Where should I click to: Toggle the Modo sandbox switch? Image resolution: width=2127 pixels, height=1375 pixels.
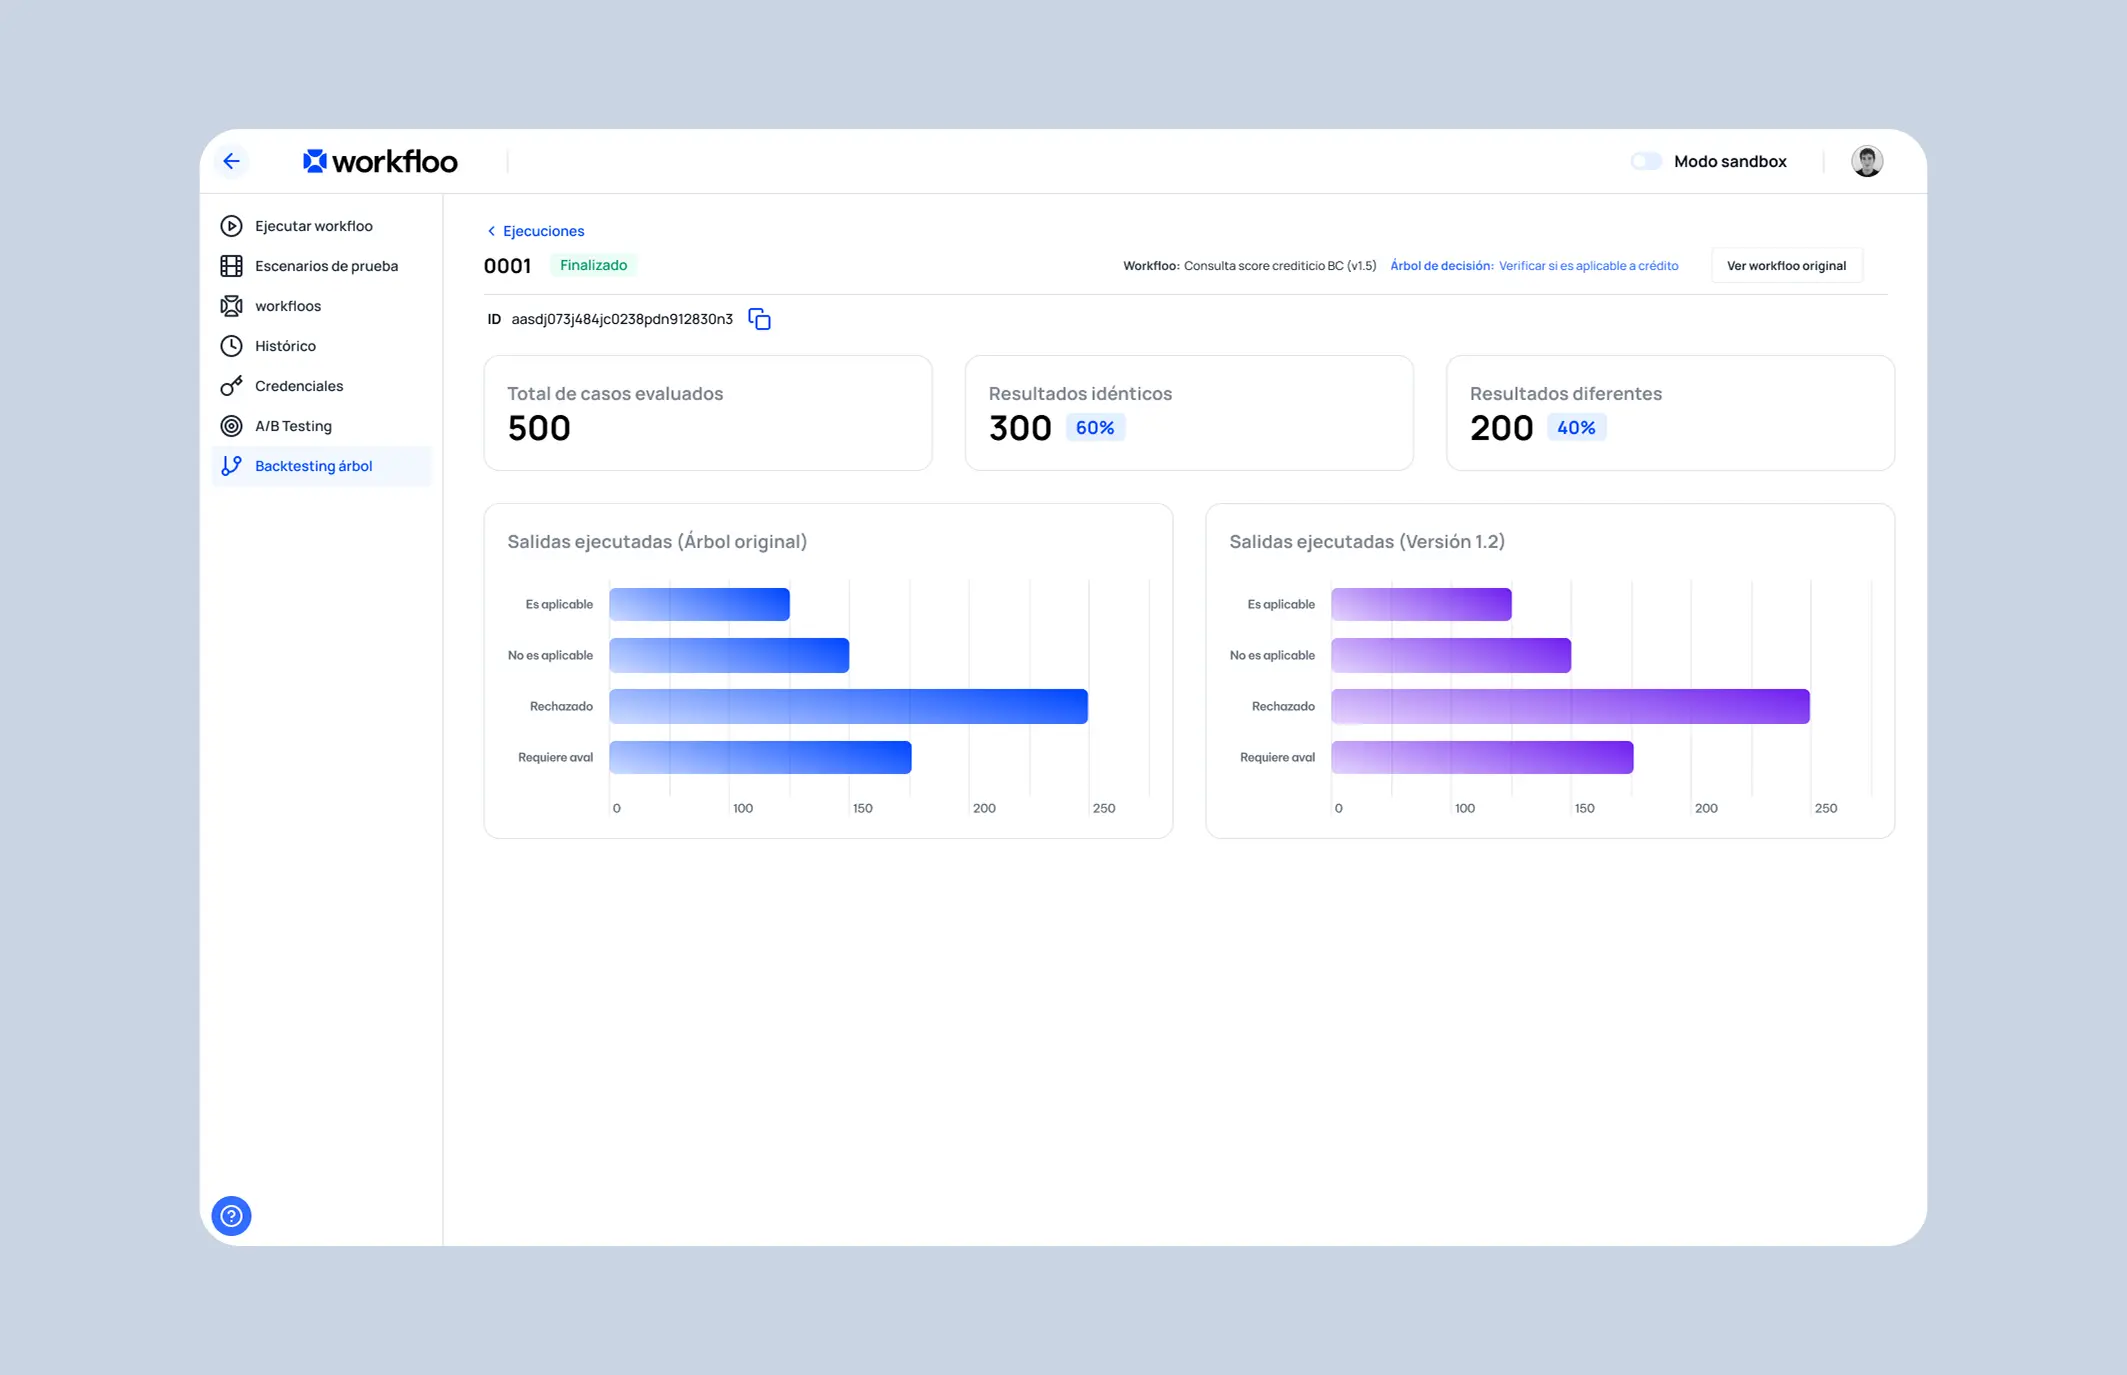coord(1646,161)
